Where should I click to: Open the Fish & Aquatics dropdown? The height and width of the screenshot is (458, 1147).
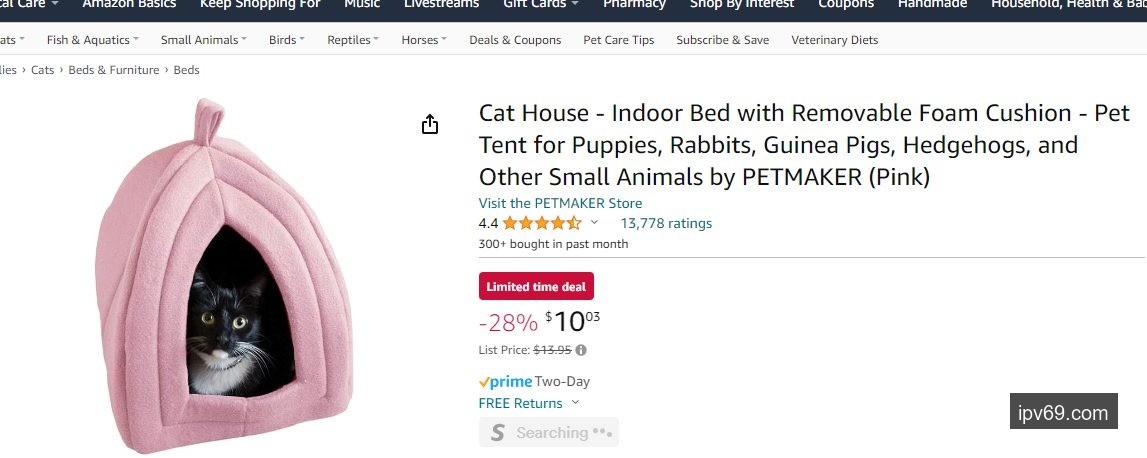(x=93, y=40)
